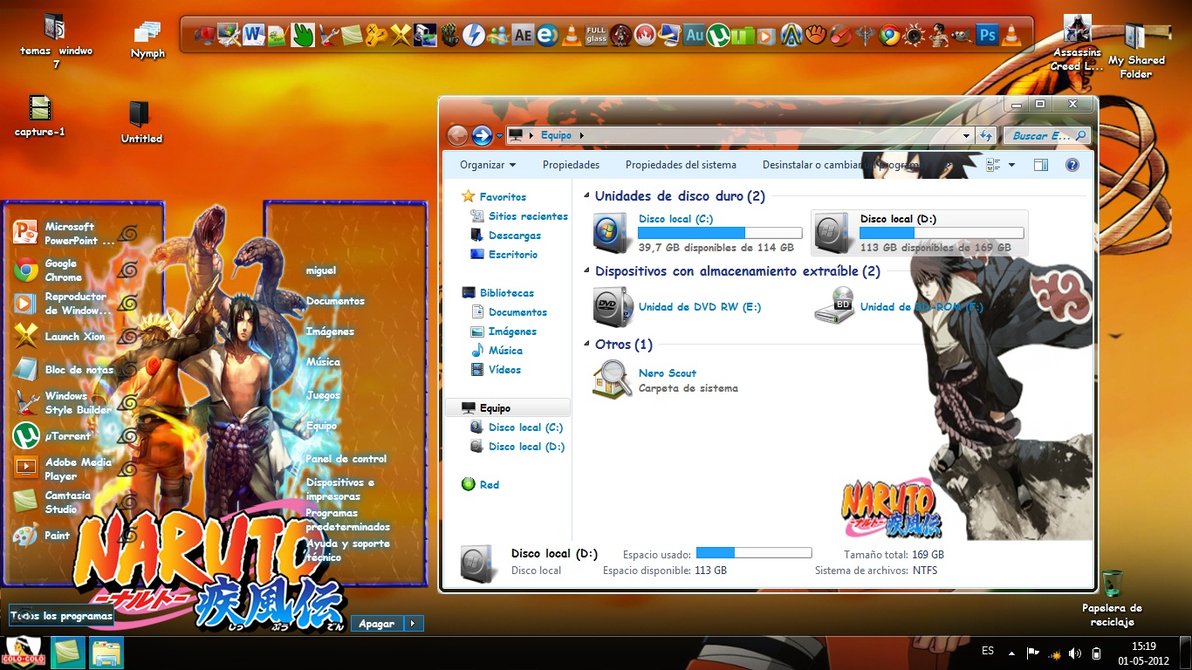
Task: Open Adobe After Effects from the dock
Action: (x=522, y=36)
